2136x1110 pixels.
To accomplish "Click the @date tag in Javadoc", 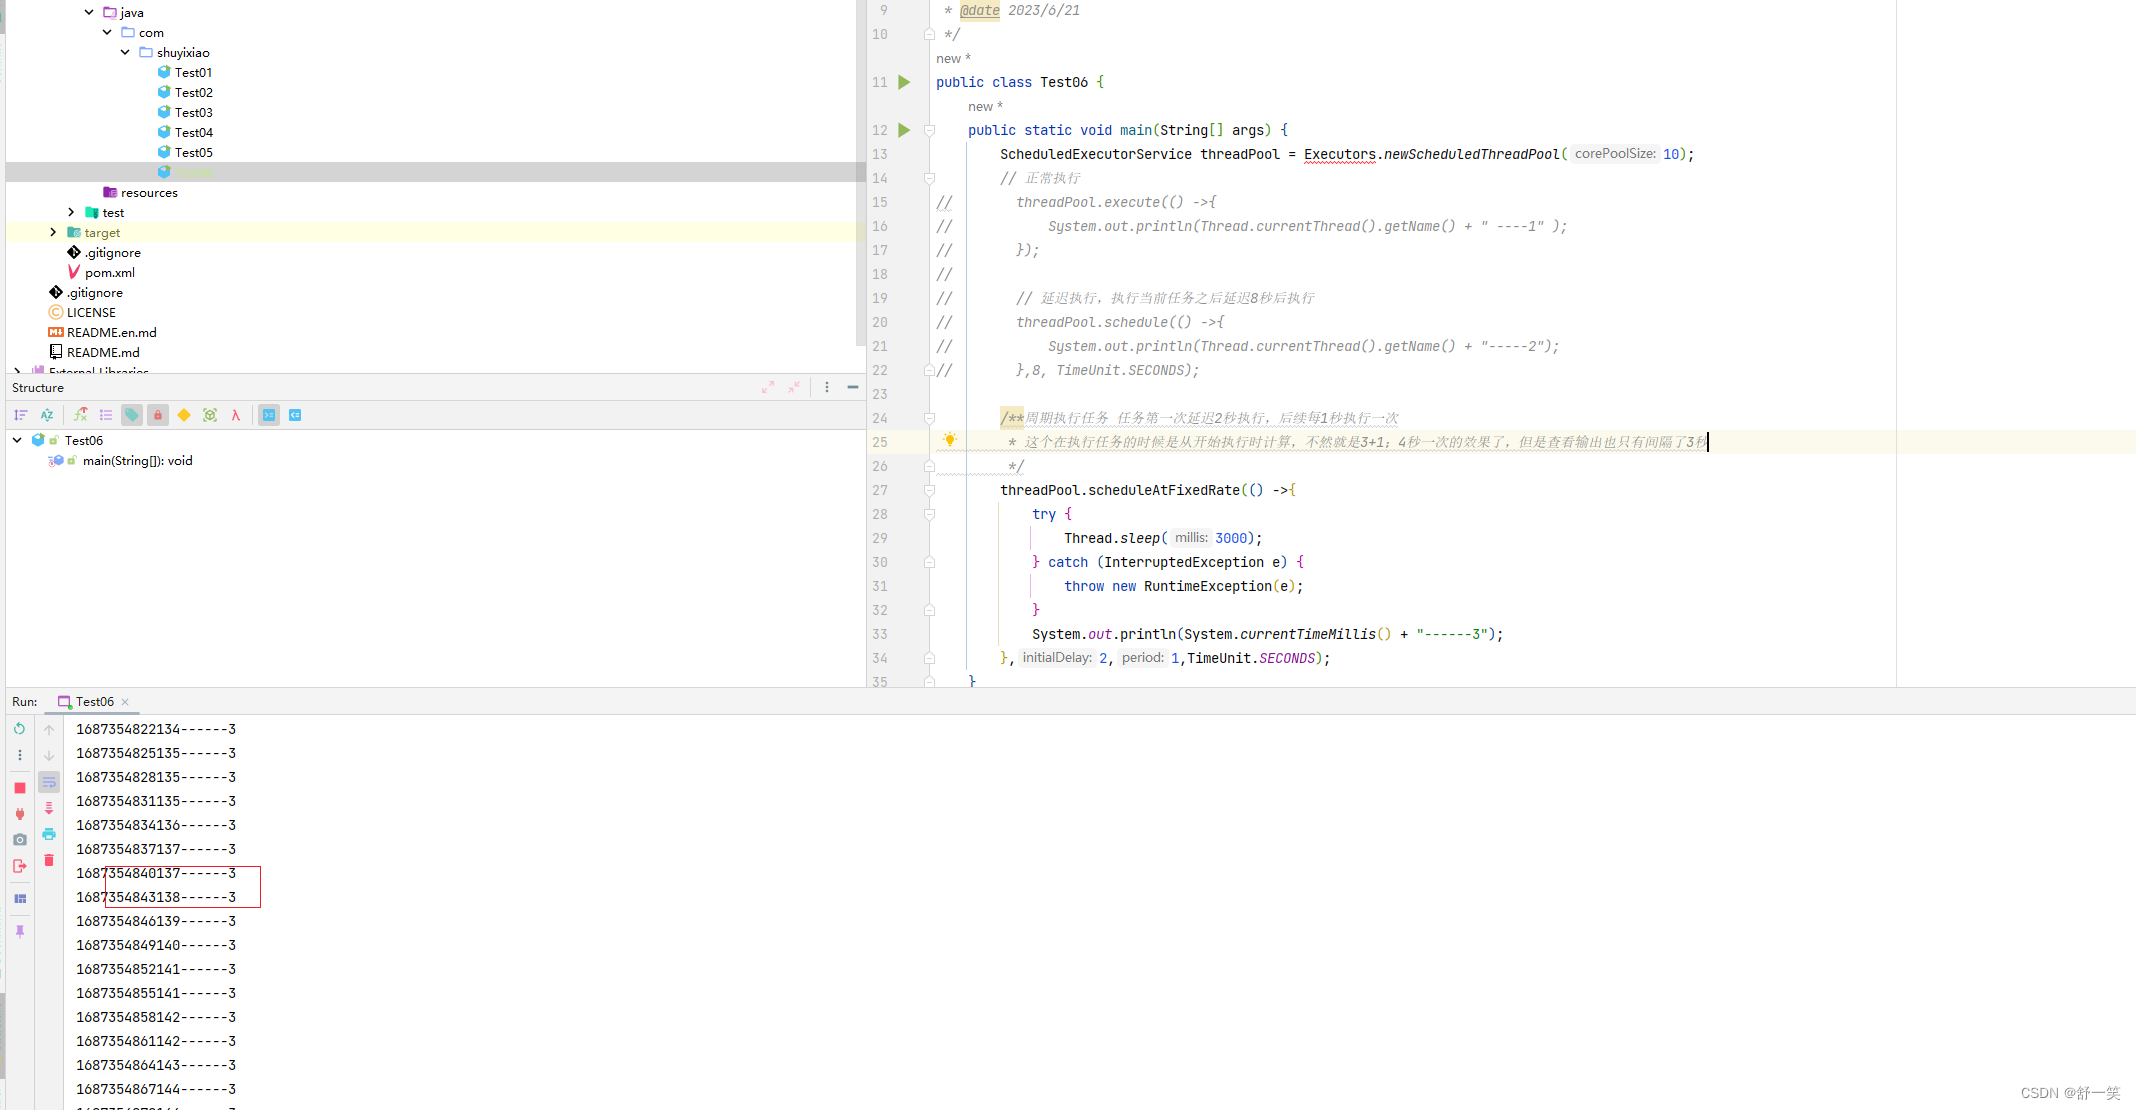I will (x=979, y=10).
